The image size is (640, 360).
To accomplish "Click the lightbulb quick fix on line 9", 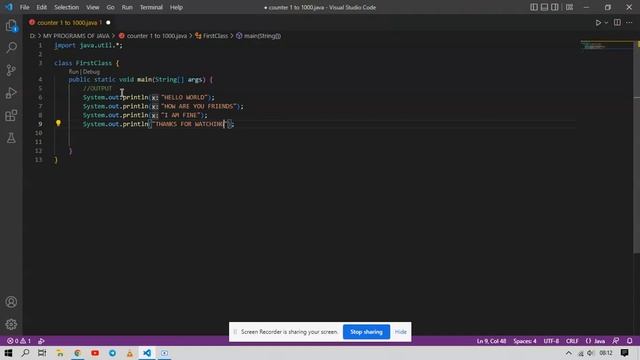I will [58, 123].
